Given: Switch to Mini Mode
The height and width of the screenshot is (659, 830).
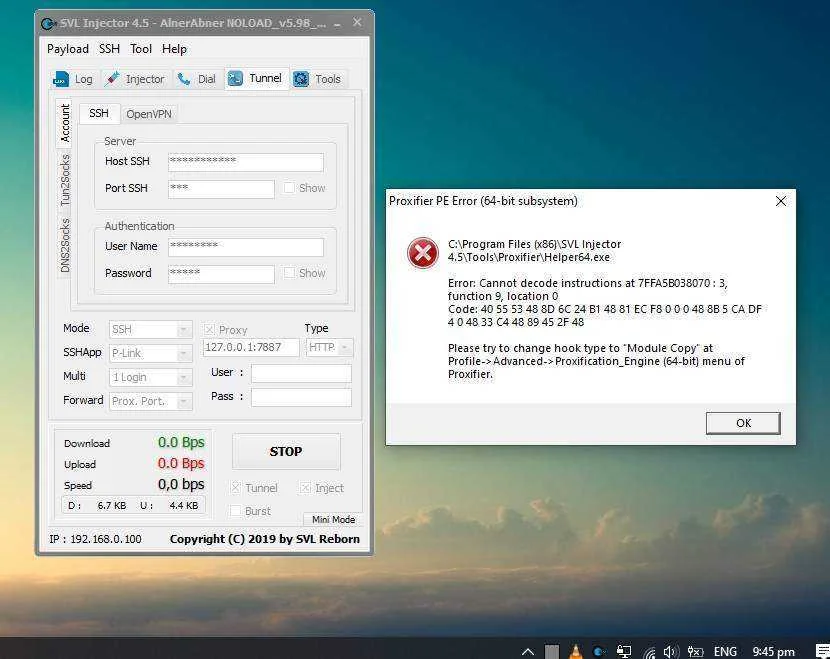Looking at the screenshot, I should (x=333, y=519).
